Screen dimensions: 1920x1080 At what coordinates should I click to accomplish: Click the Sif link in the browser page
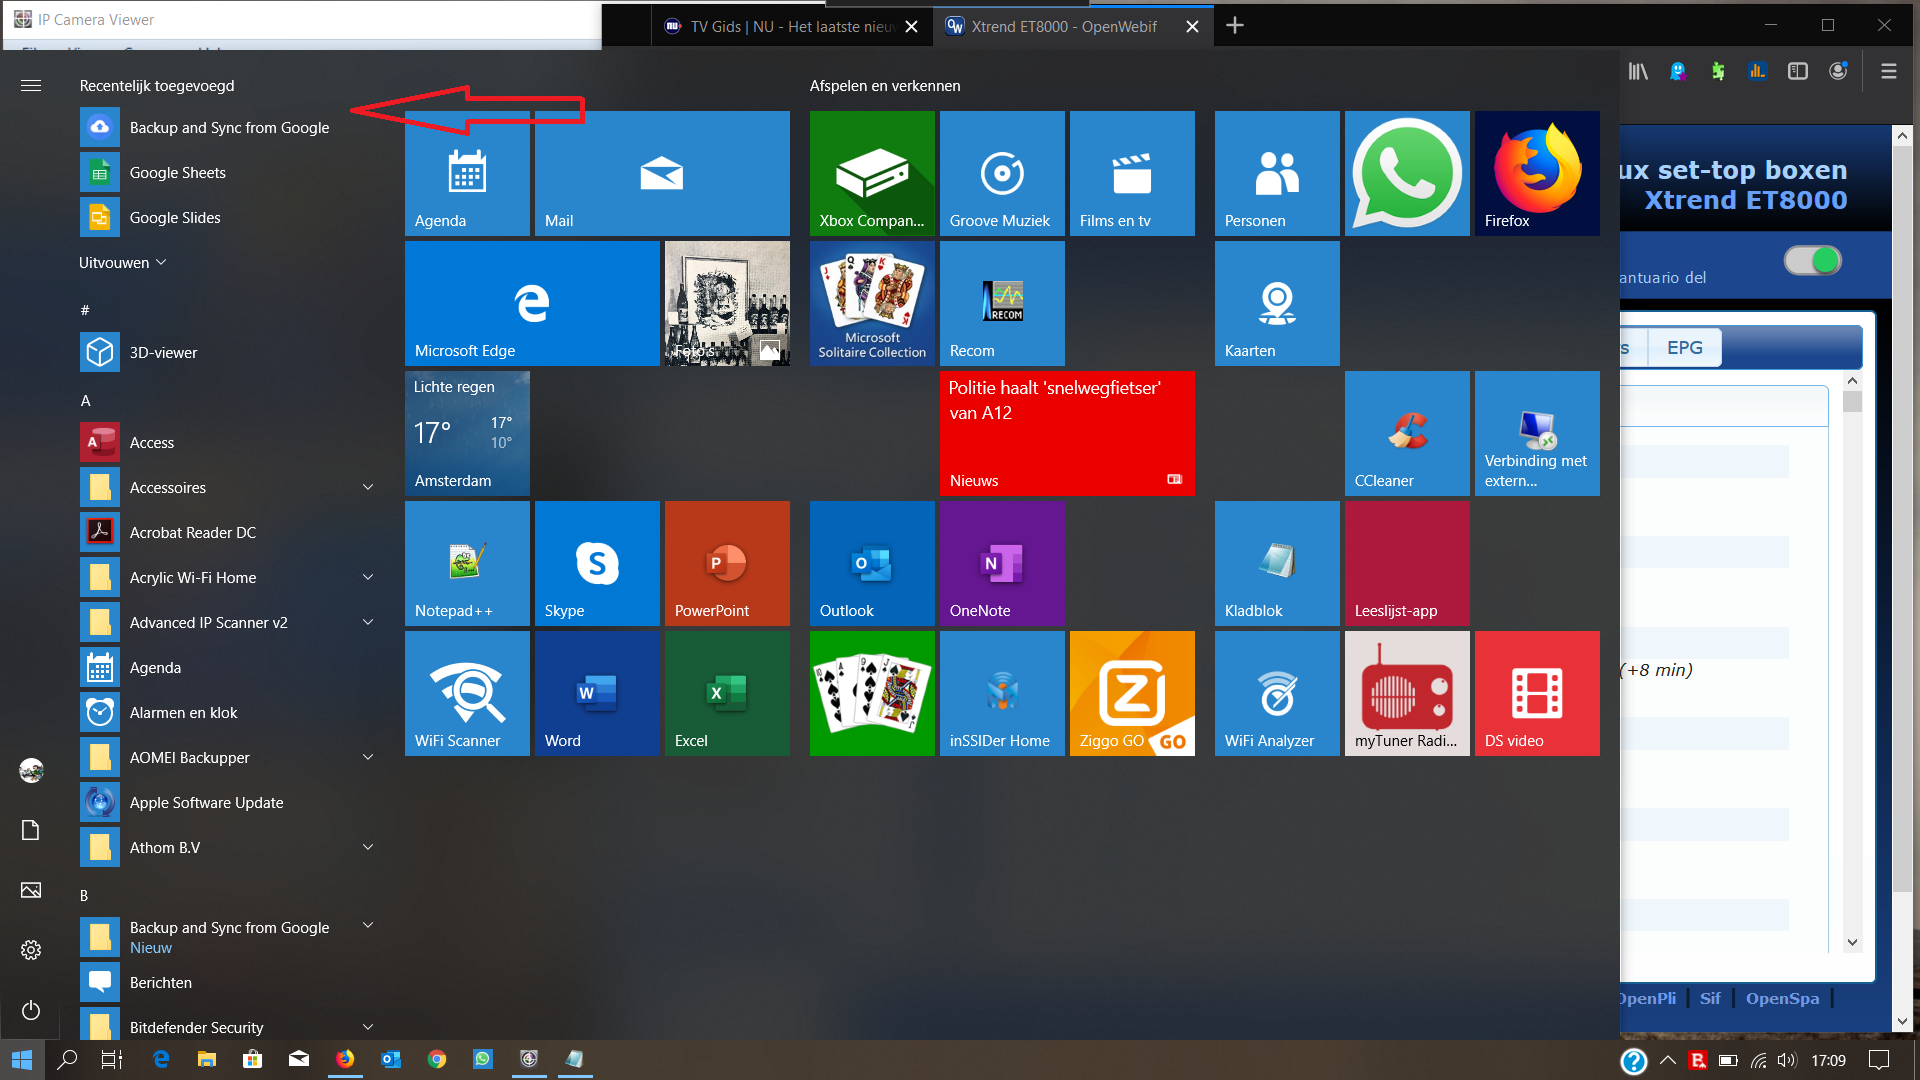1710,998
